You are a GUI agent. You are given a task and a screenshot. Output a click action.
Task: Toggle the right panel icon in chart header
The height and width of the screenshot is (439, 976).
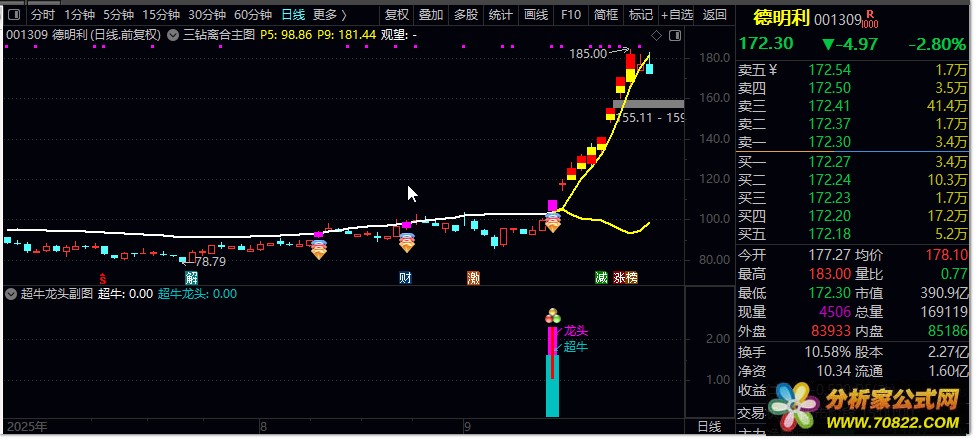[675, 36]
